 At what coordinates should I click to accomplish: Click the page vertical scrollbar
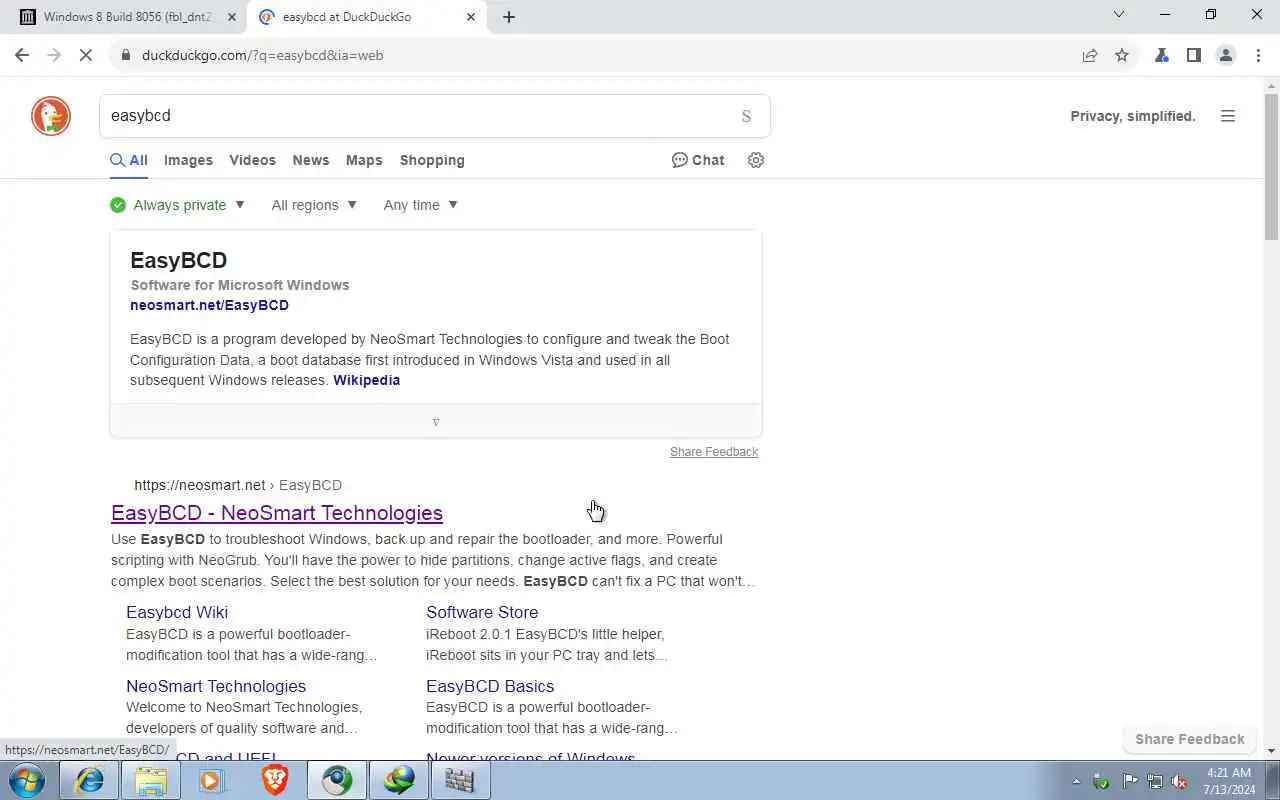click(x=1272, y=168)
